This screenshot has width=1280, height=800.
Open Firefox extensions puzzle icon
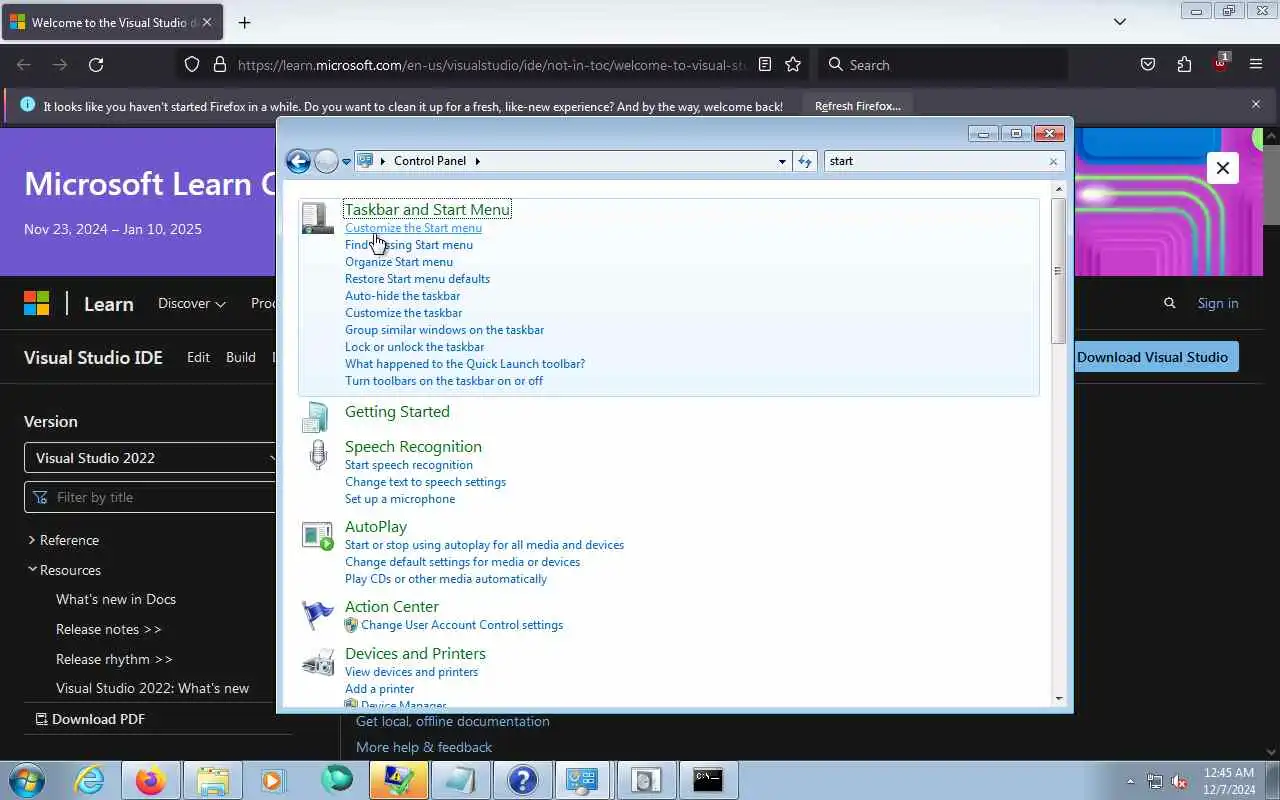click(x=1184, y=65)
